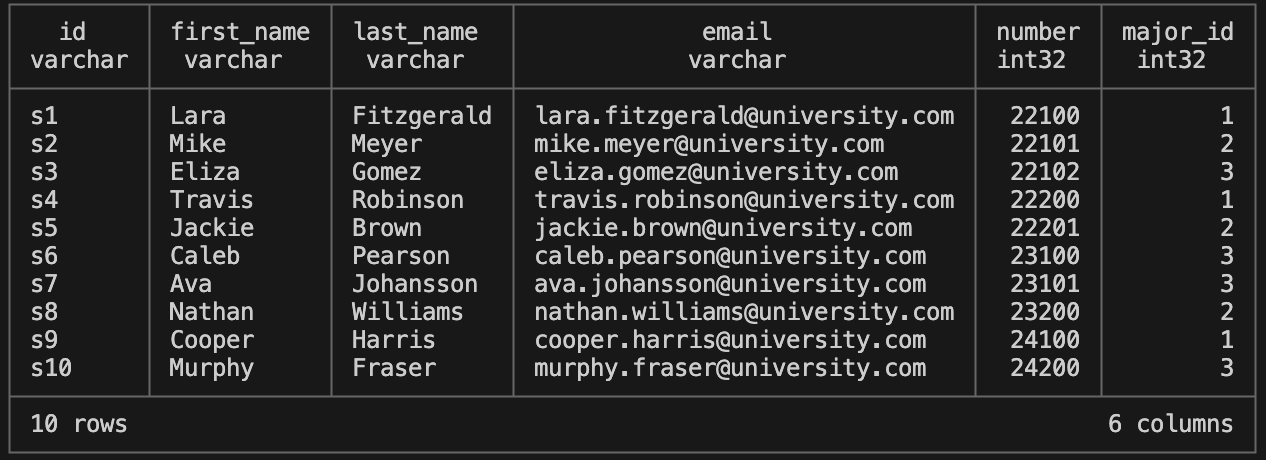The image size is (1266, 460).
Task: Click the number value 22201
Action: tap(1045, 228)
